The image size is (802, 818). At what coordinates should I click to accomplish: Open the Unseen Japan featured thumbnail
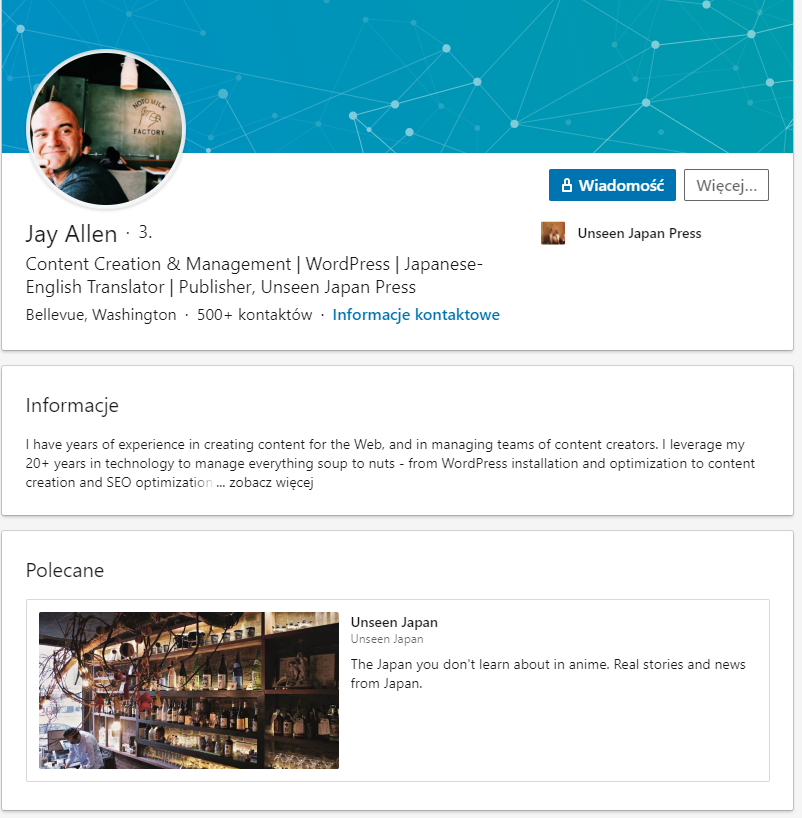pos(189,690)
